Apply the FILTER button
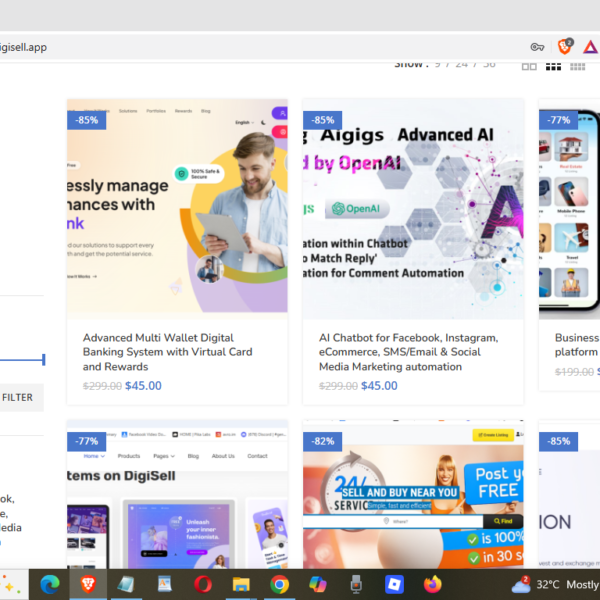 (18, 398)
